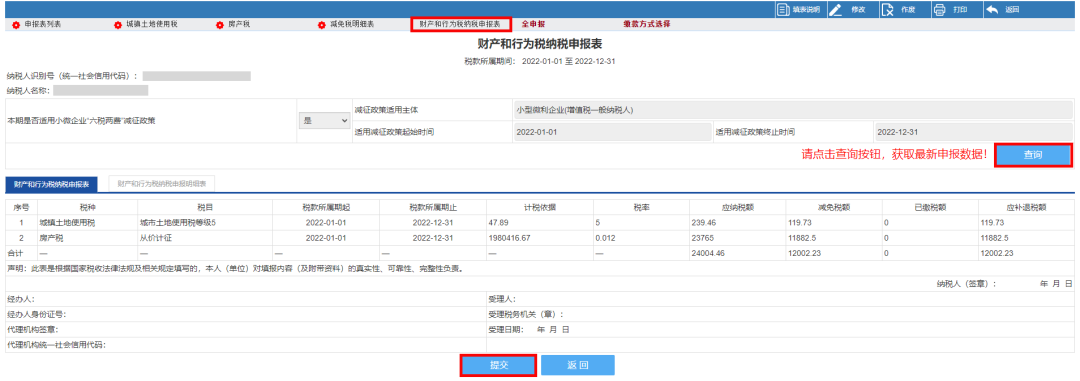Click gear icon beside 减免税明细表
This screenshot has height=381, width=1080.
(x=322, y=24)
